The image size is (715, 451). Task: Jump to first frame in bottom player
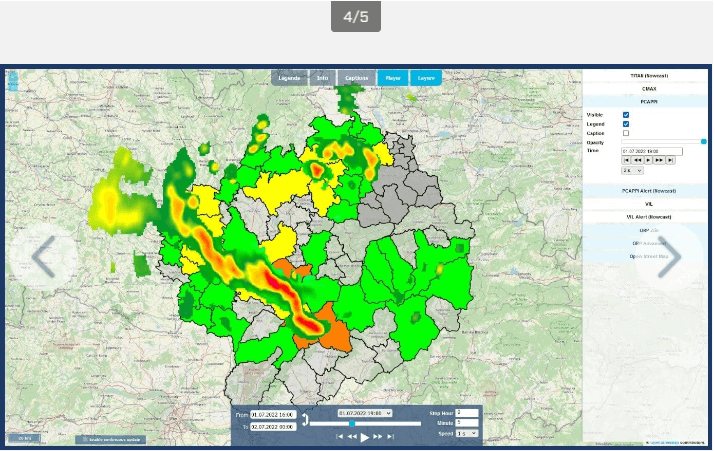[x=340, y=436]
